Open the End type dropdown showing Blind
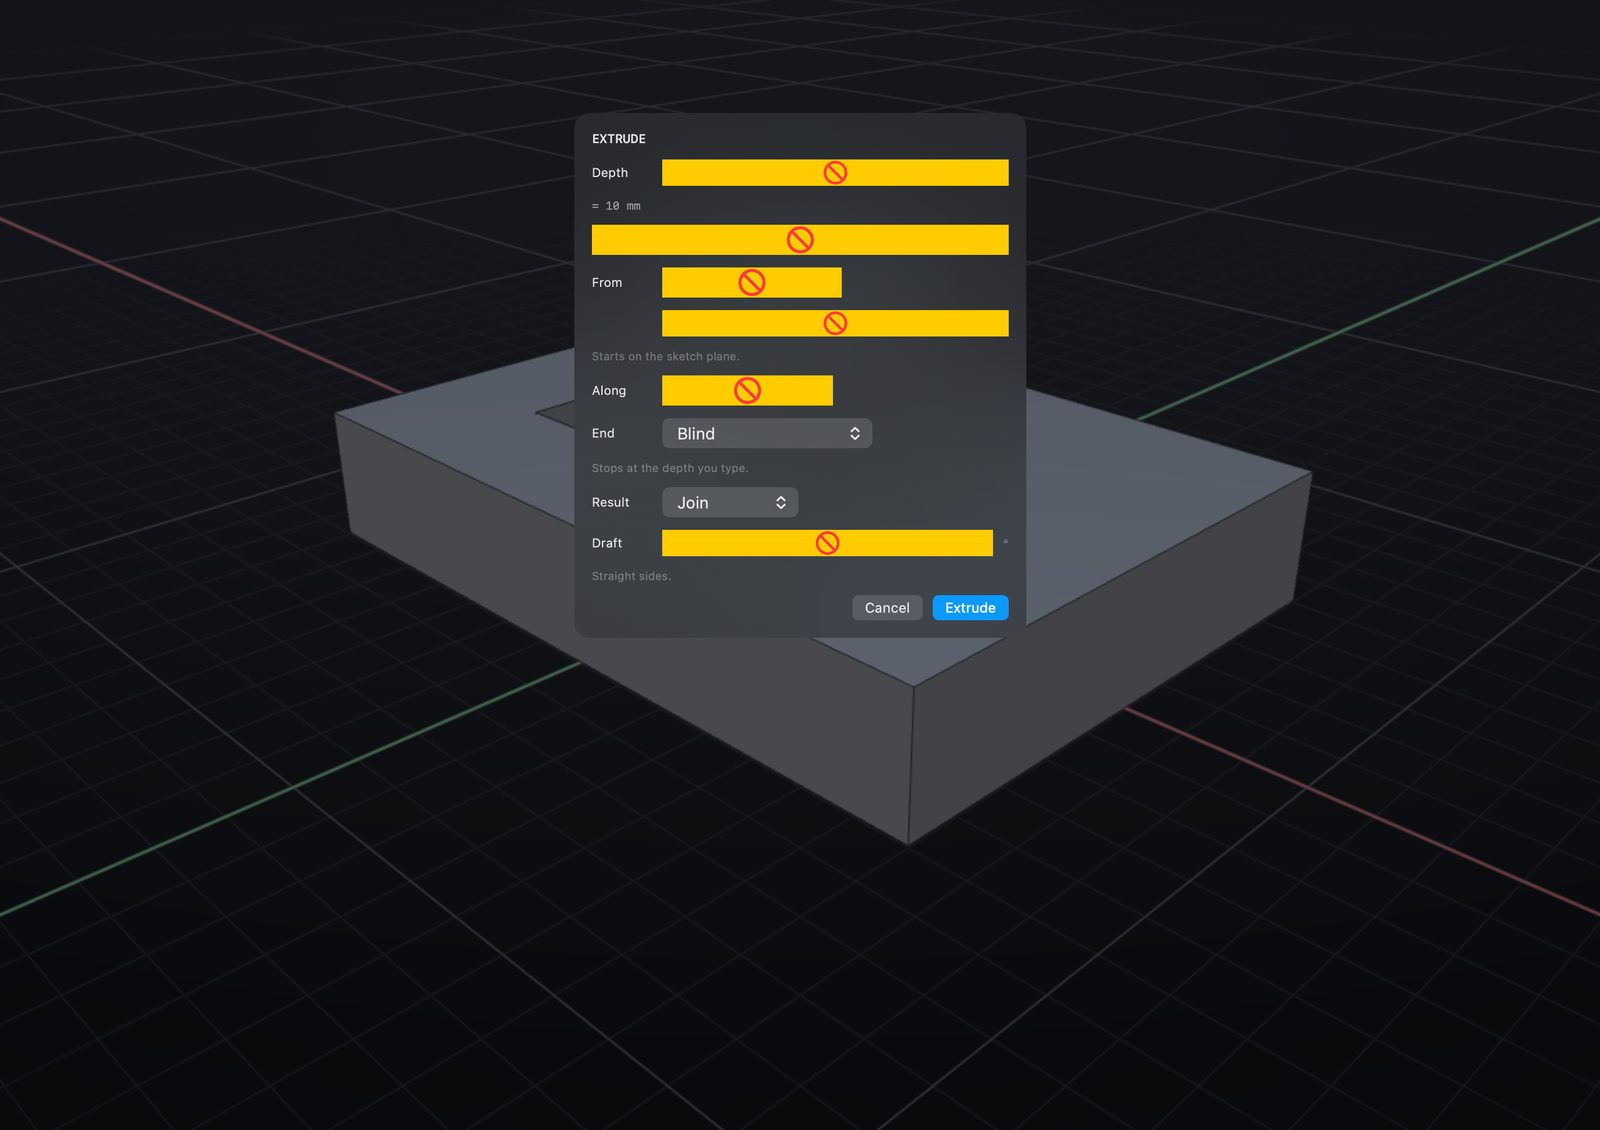The height and width of the screenshot is (1130, 1600). [767, 433]
